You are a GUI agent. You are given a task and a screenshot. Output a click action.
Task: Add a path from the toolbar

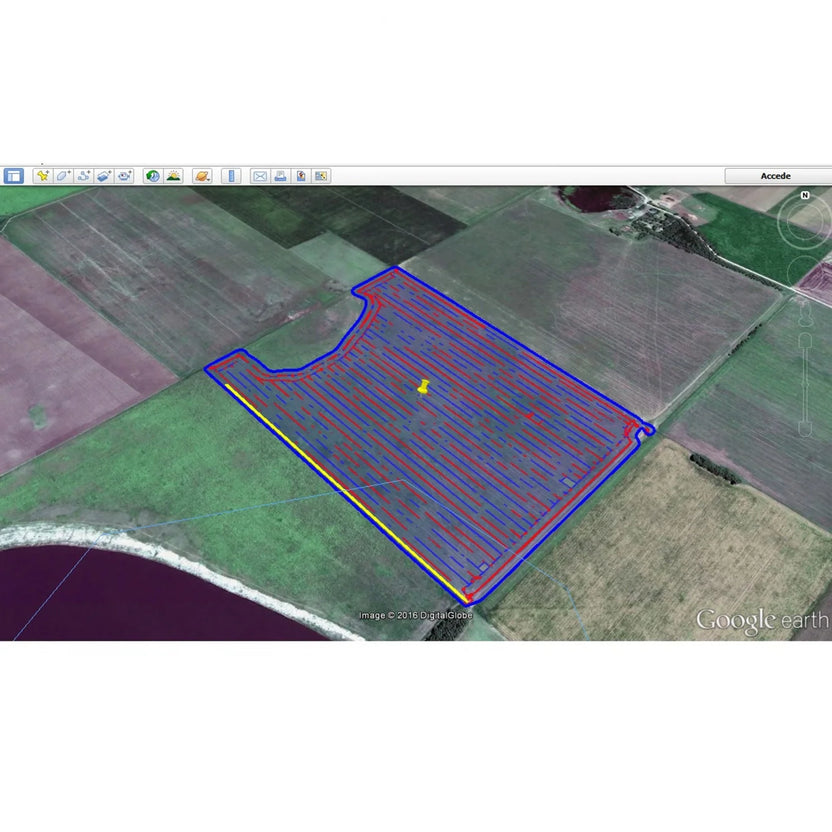pos(83,176)
